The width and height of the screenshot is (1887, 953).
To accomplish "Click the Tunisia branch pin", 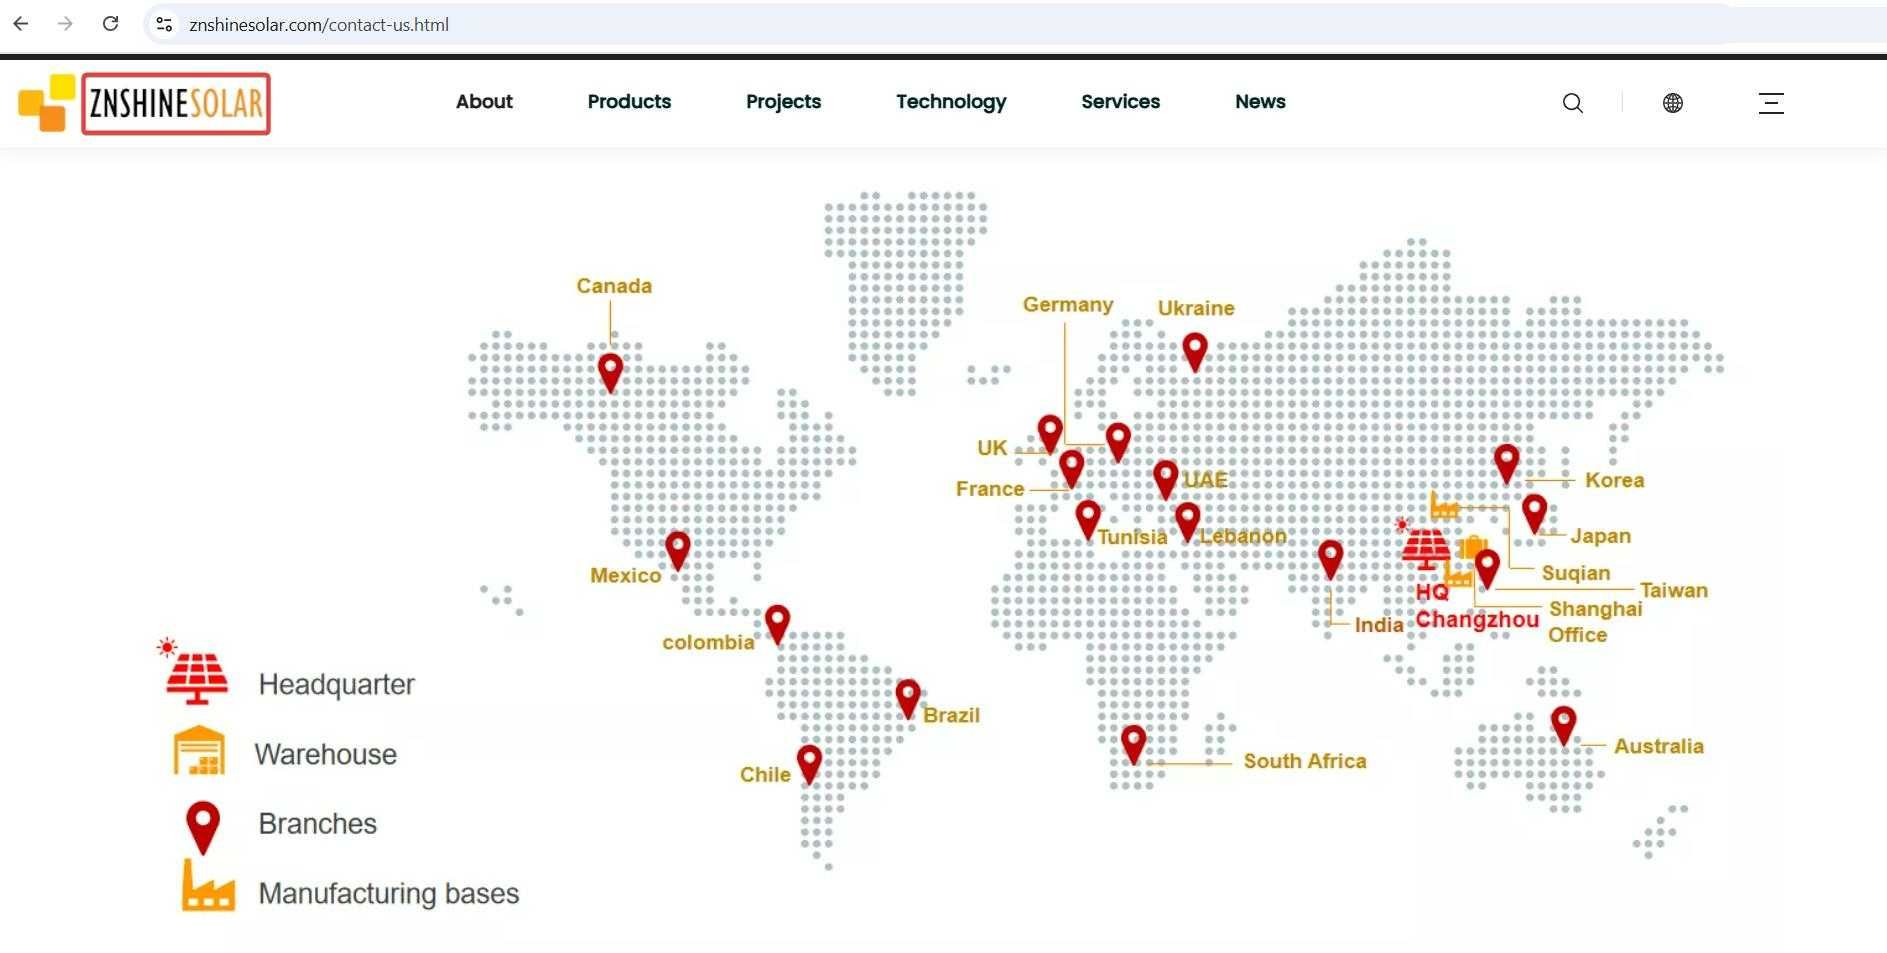I will [x=1088, y=519].
